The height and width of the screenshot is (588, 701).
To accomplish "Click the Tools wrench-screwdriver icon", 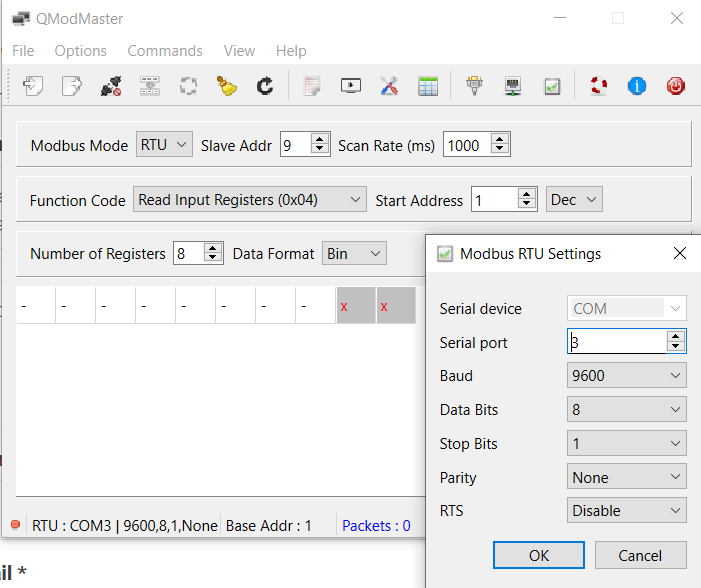I will (389, 86).
